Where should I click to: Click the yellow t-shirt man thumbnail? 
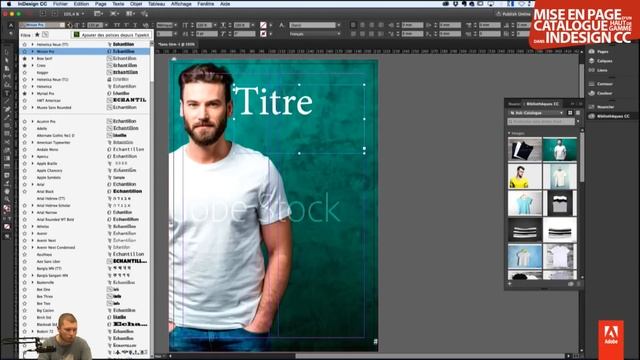[x=524, y=176]
